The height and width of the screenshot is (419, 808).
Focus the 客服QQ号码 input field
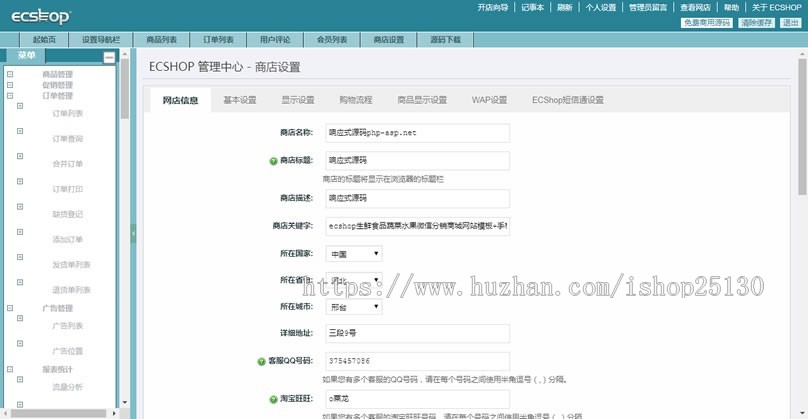pyautogui.click(x=417, y=361)
